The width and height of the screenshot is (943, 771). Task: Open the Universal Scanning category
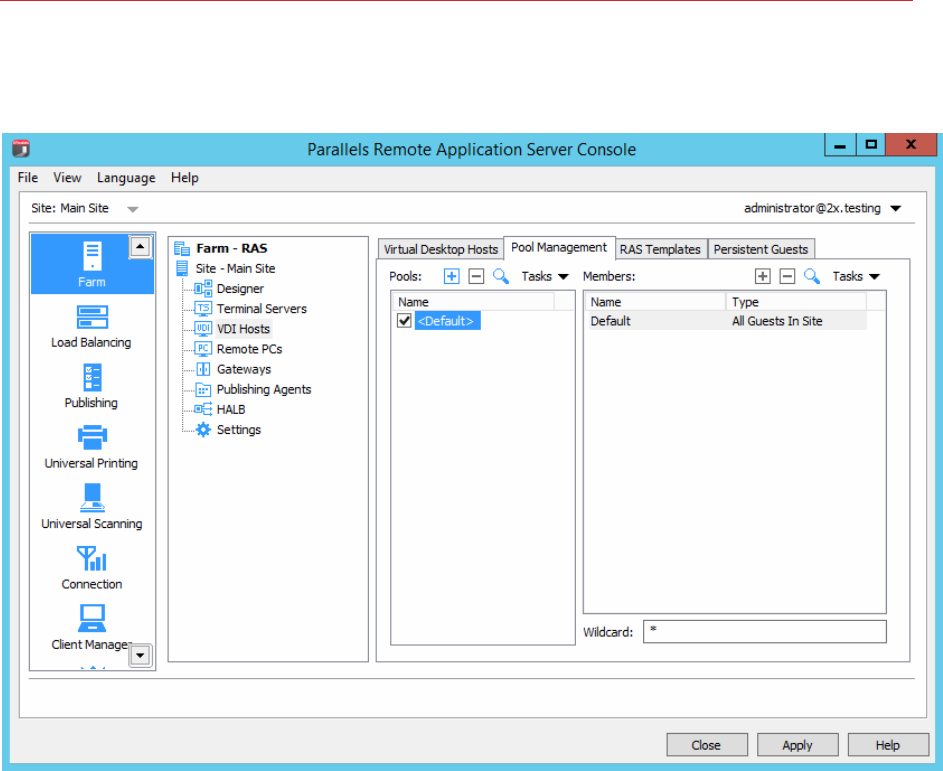[x=91, y=508]
